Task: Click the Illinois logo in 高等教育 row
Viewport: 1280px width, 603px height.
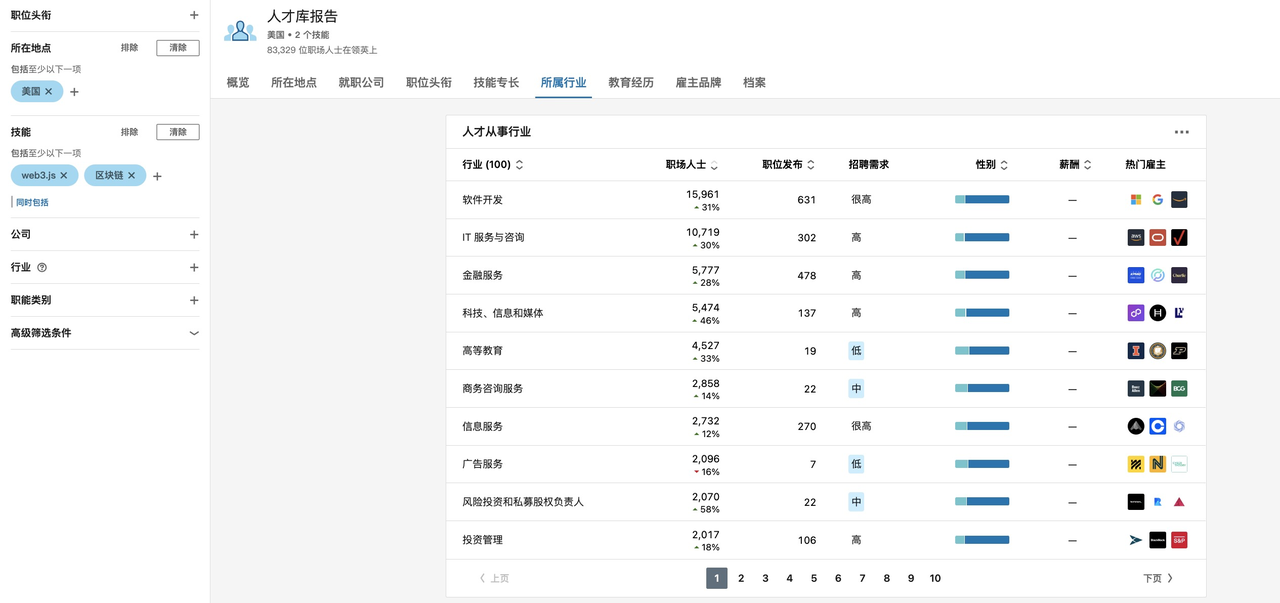Action: [1135, 351]
